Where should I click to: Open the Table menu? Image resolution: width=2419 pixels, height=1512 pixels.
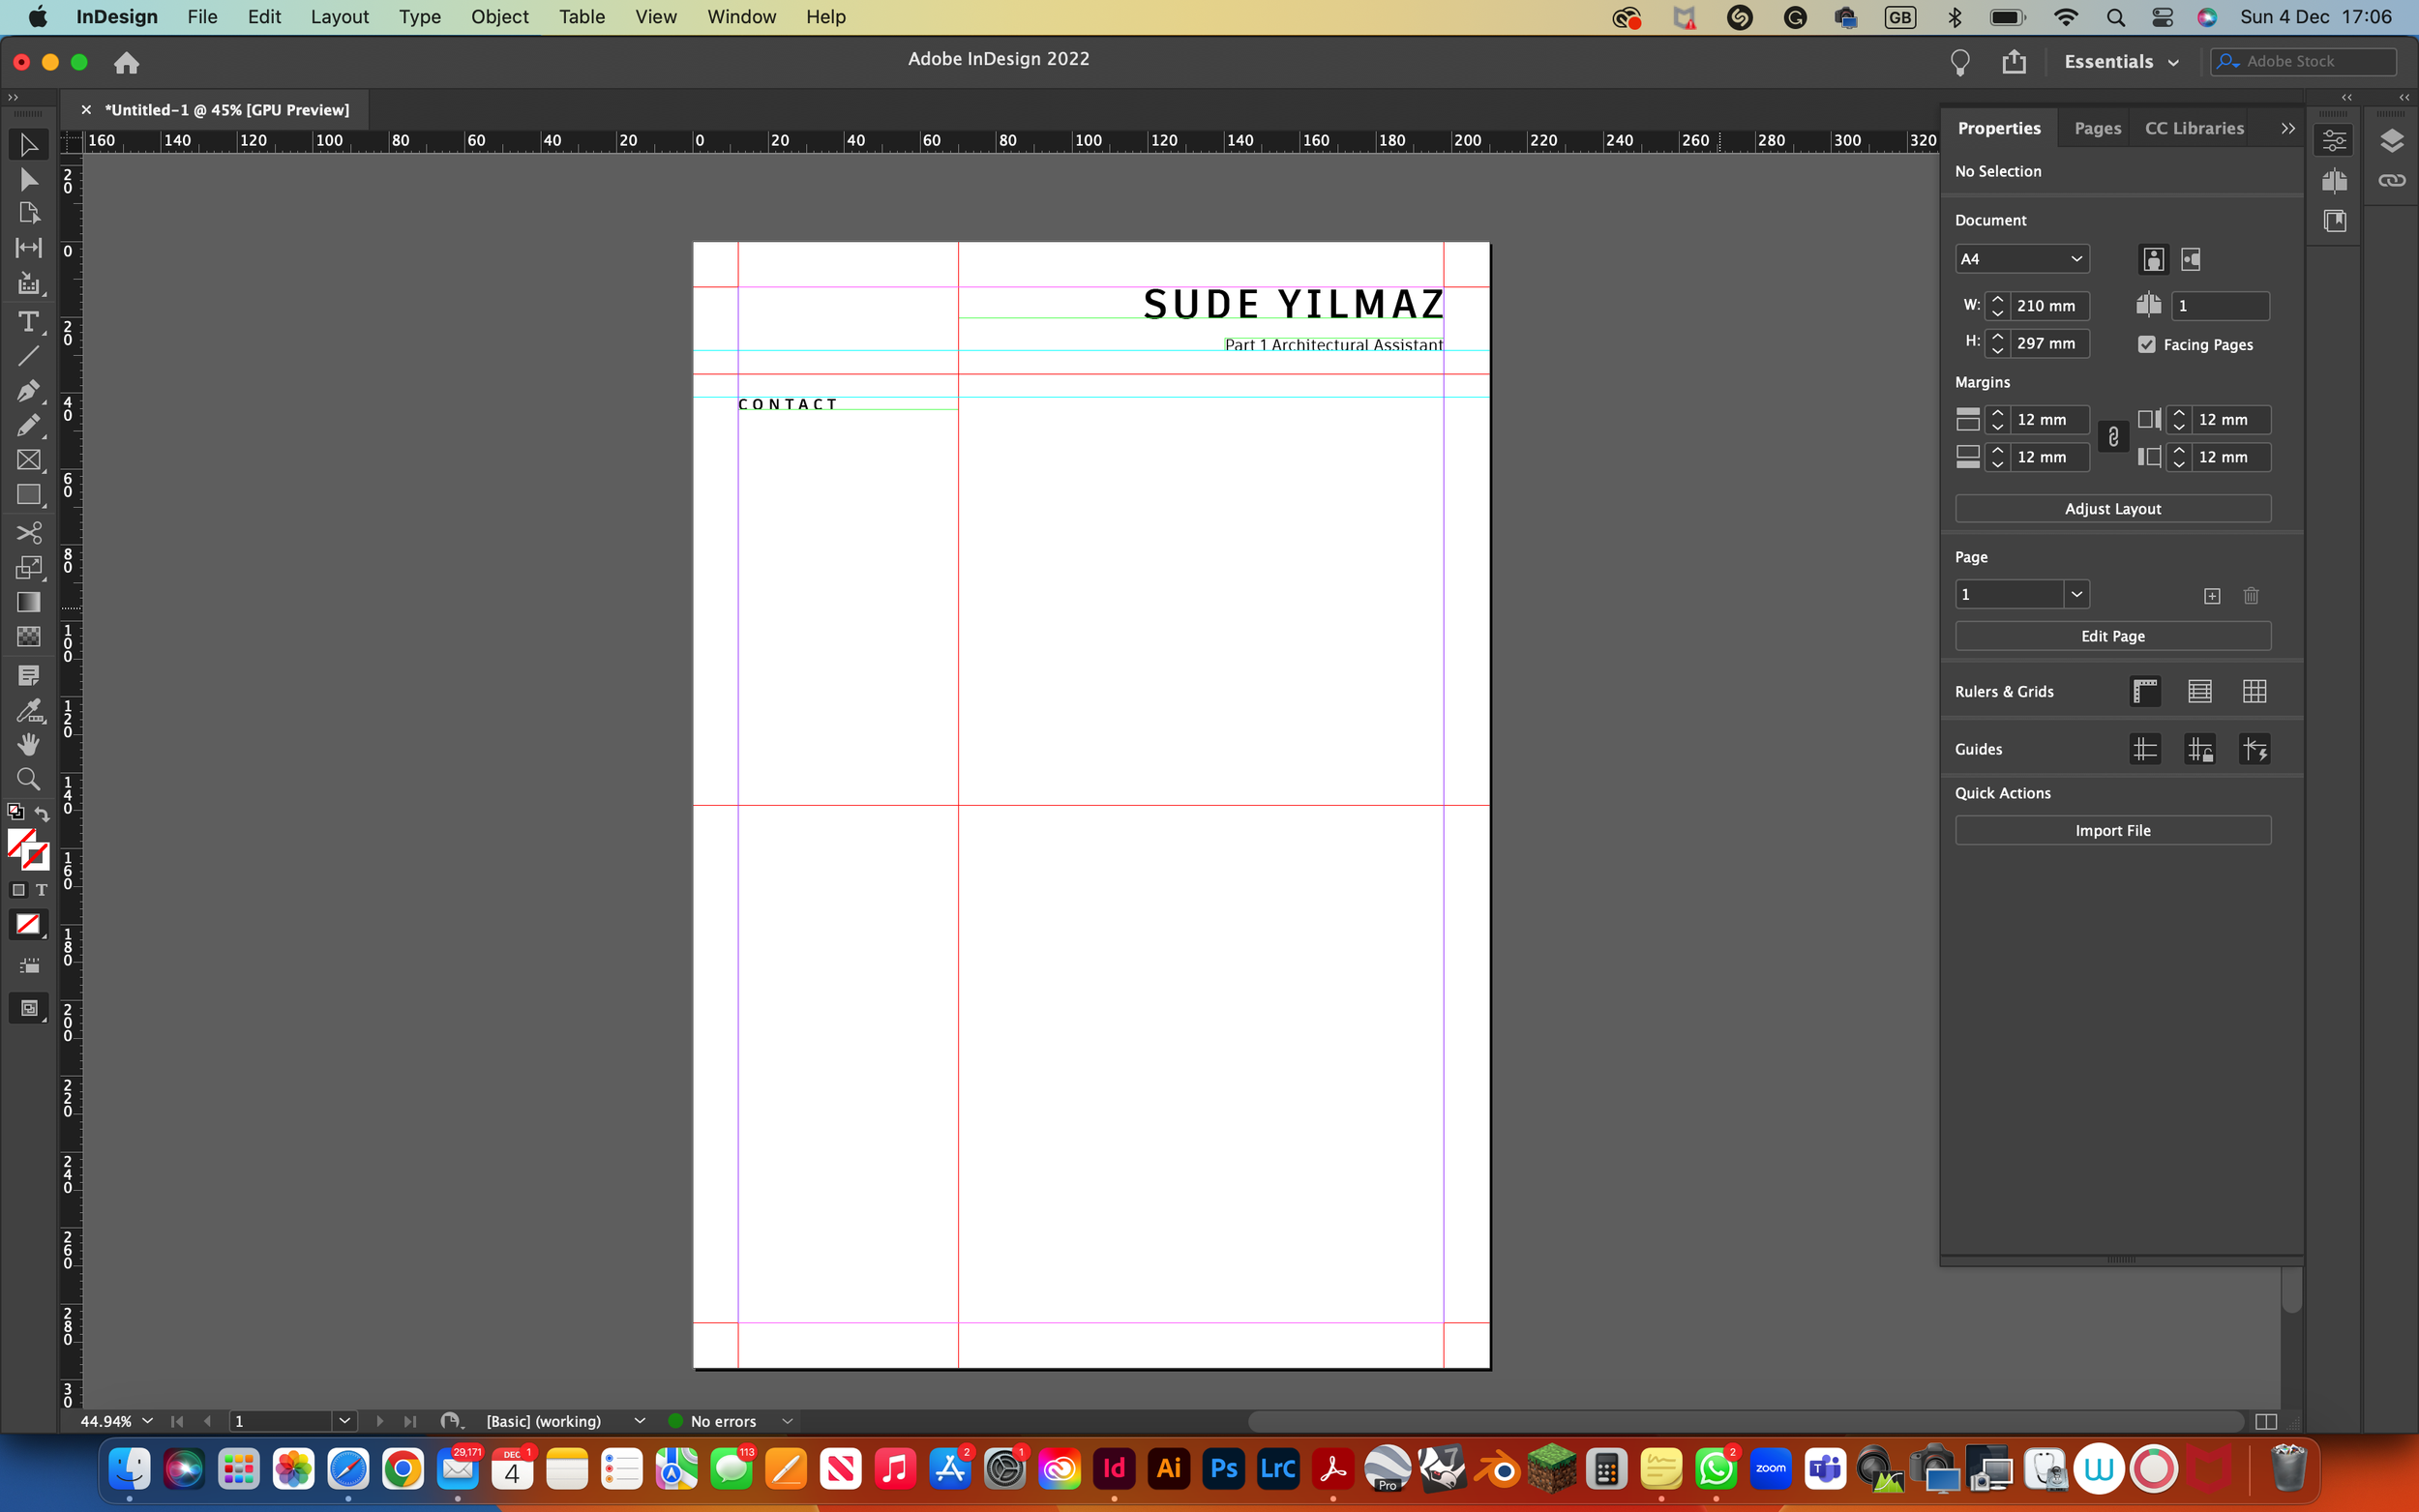click(x=581, y=17)
